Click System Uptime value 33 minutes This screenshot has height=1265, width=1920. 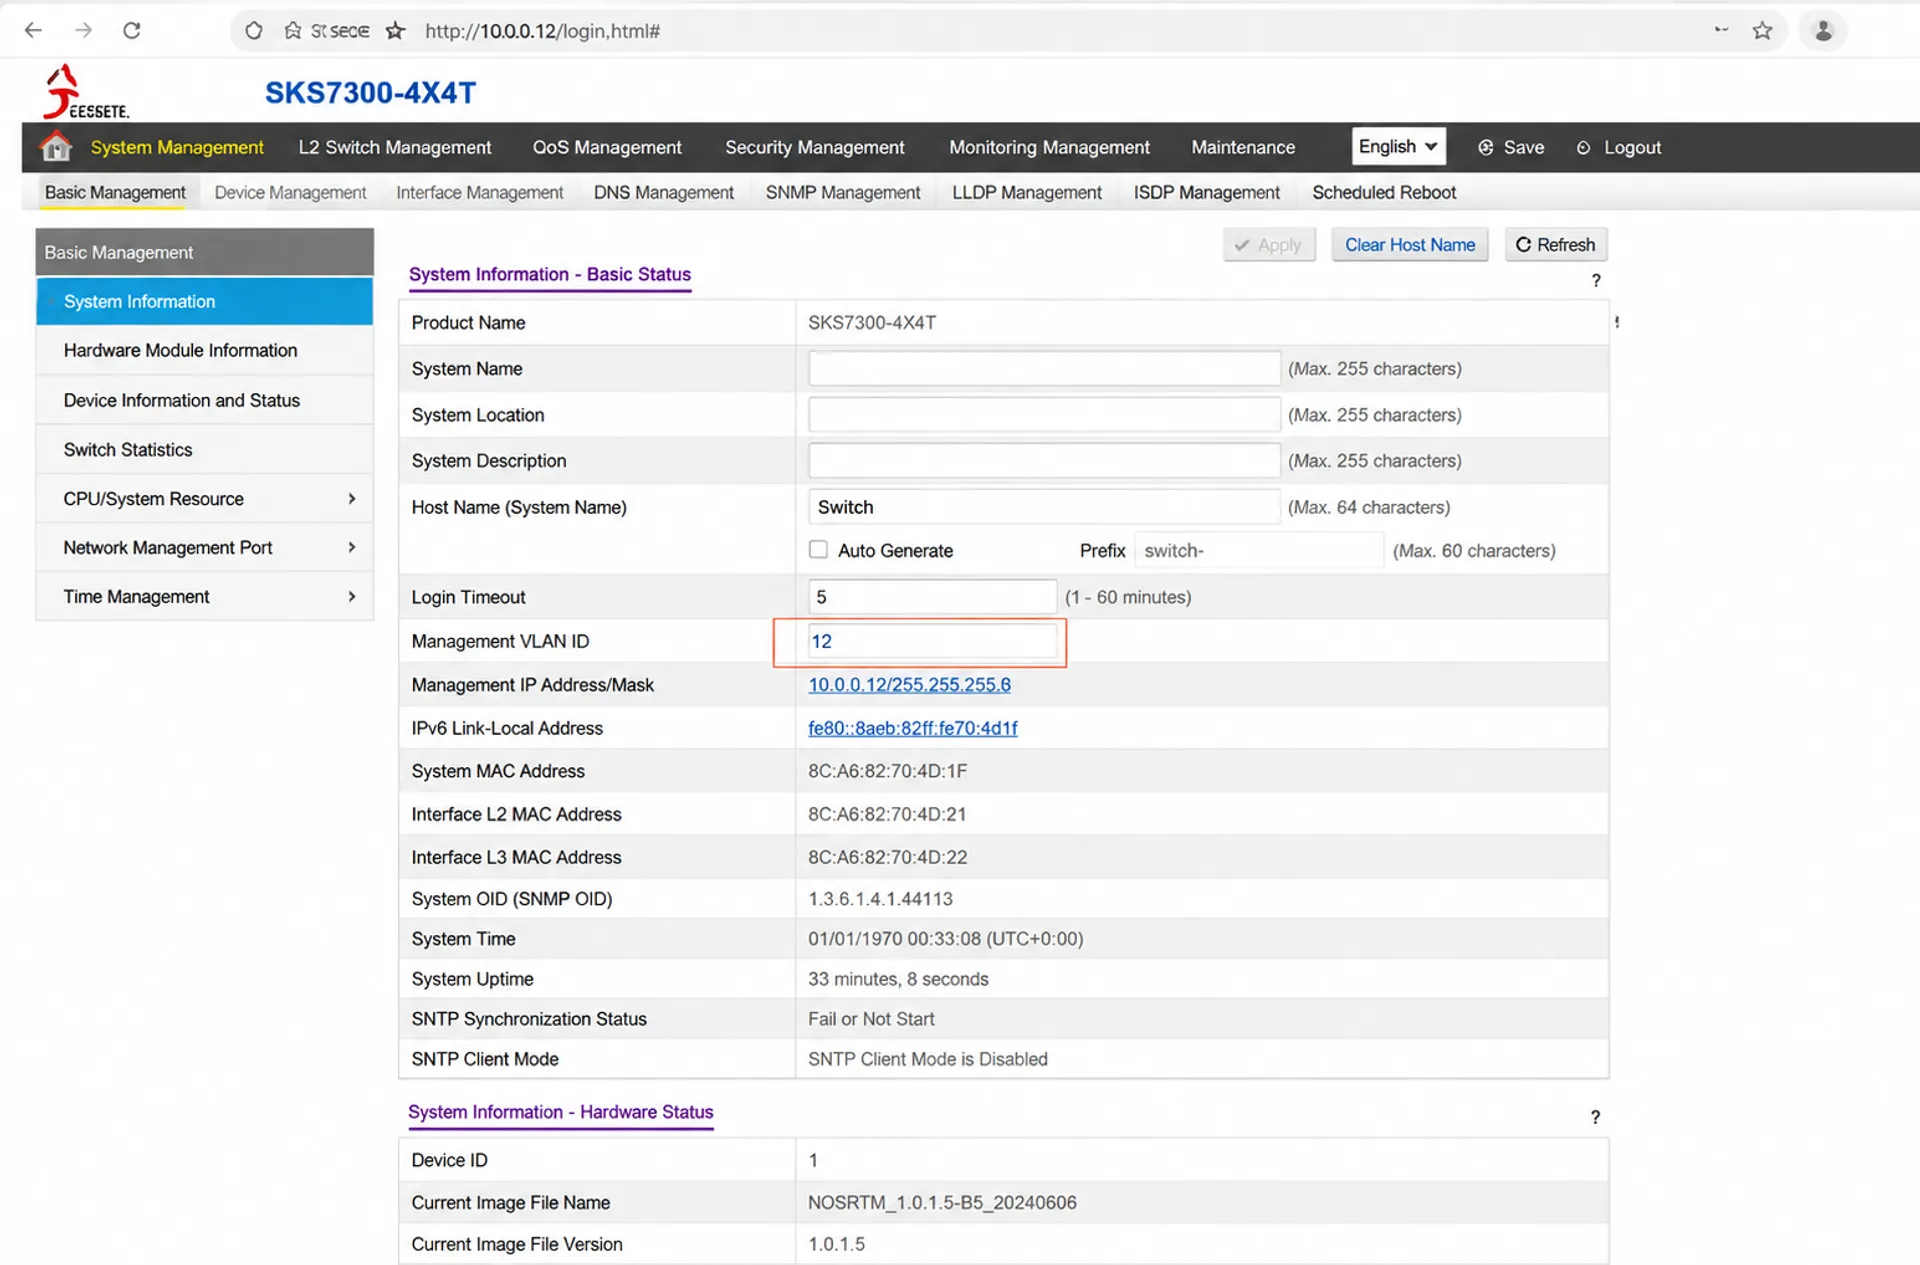(898, 979)
